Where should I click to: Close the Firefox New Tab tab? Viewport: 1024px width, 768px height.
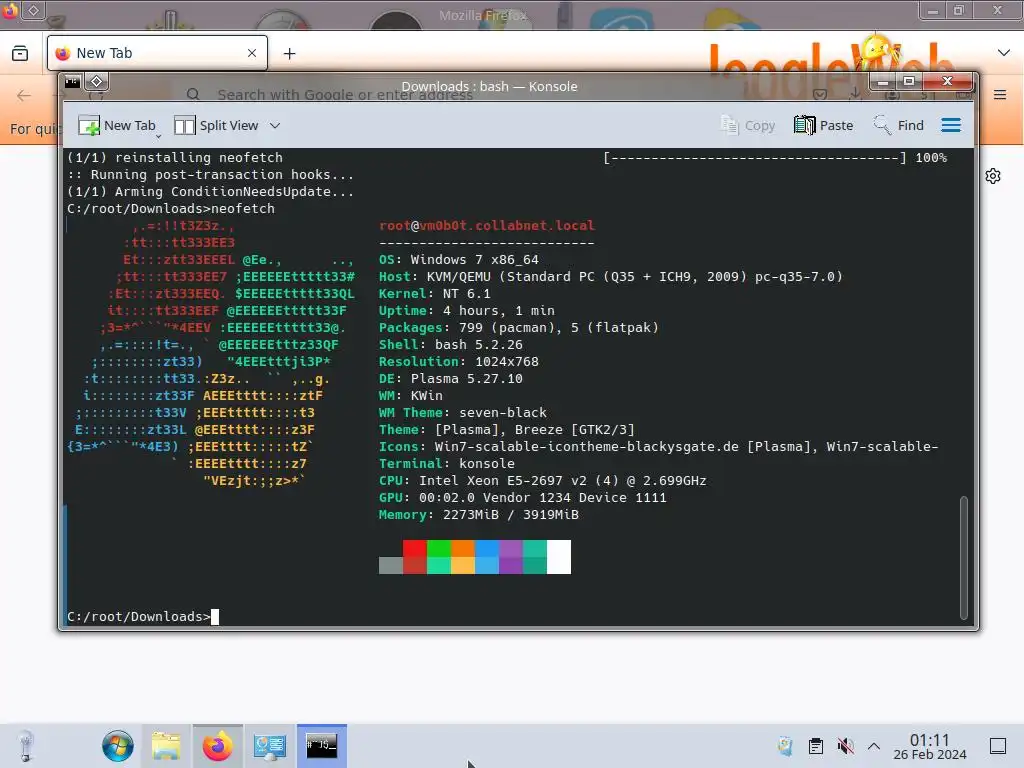252,53
